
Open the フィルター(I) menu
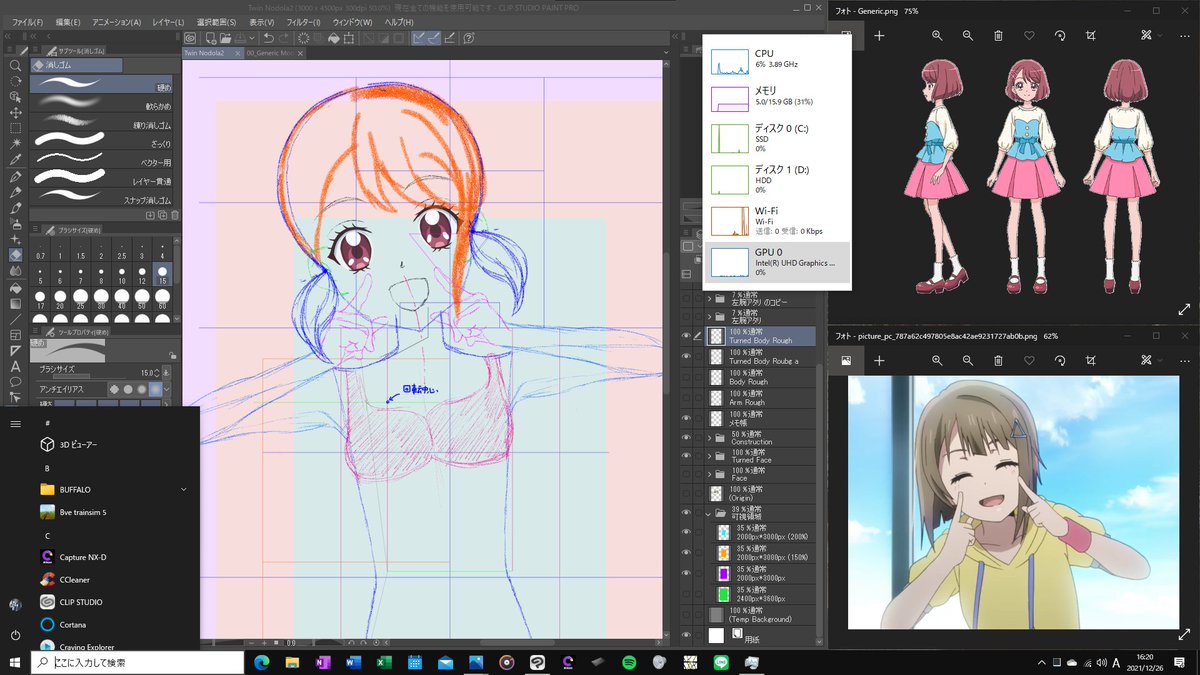point(304,22)
